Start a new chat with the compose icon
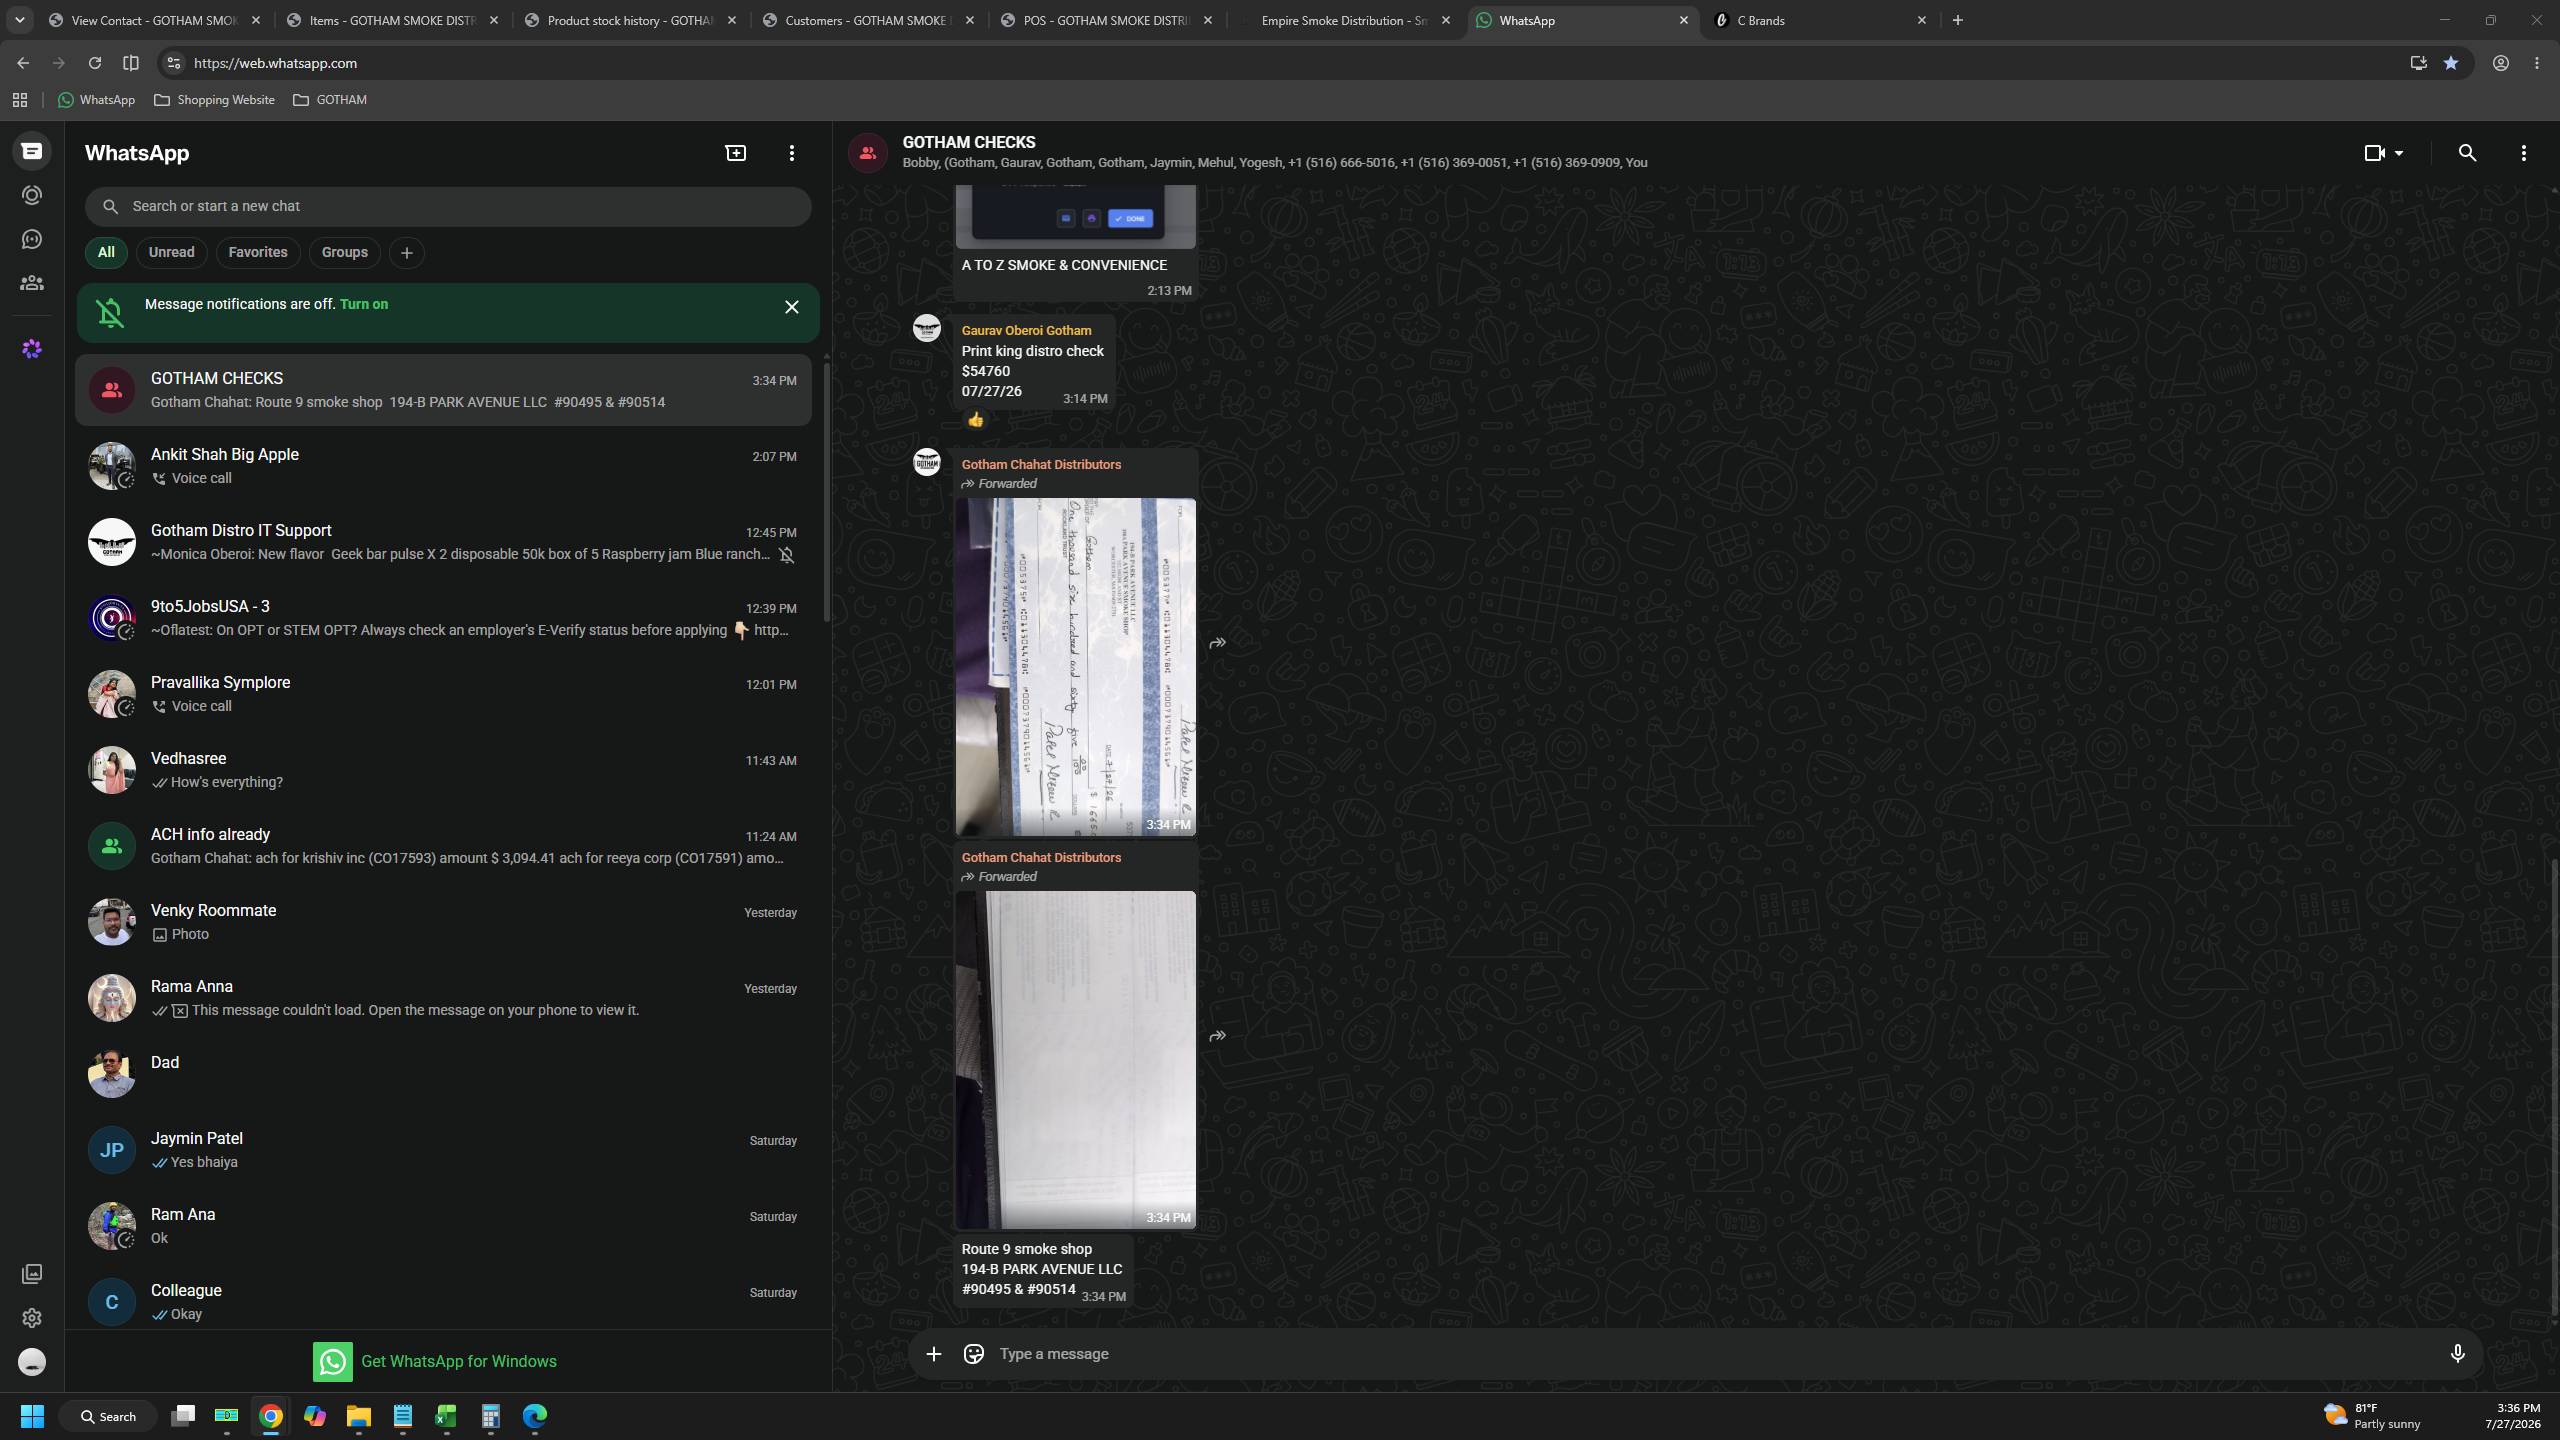Screen dimensions: 2560x1440 tap(735, 153)
